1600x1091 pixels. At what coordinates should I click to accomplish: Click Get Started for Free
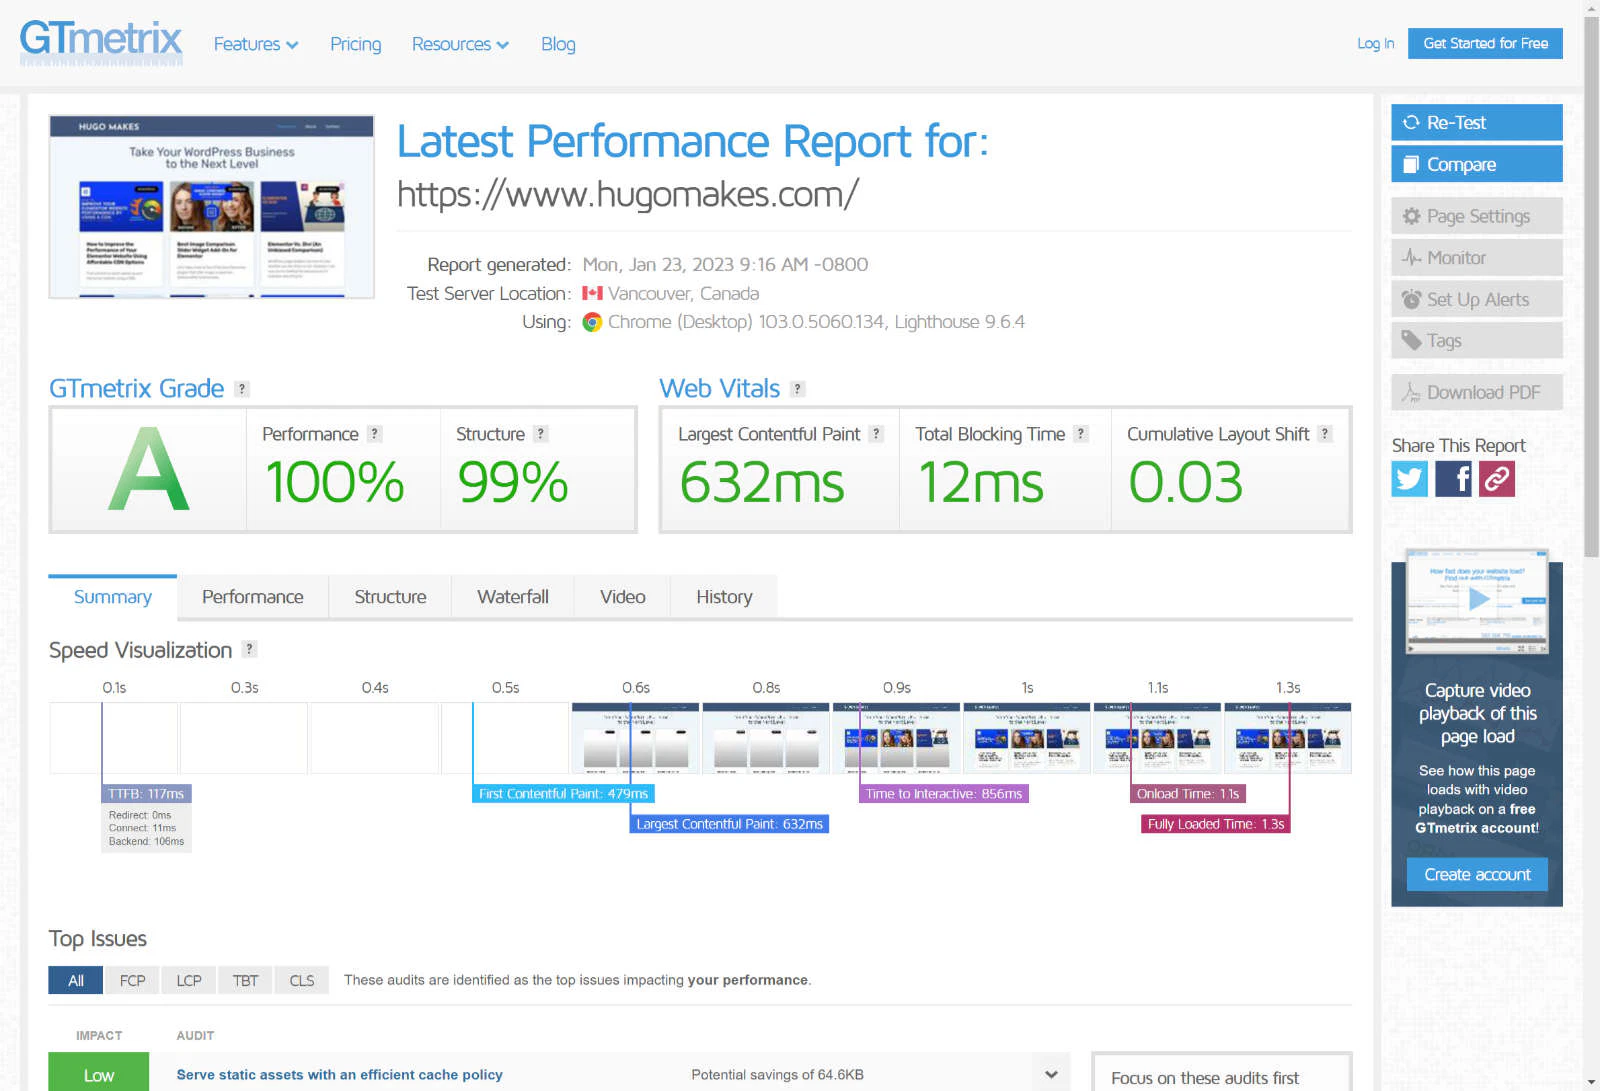coord(1485,43)
